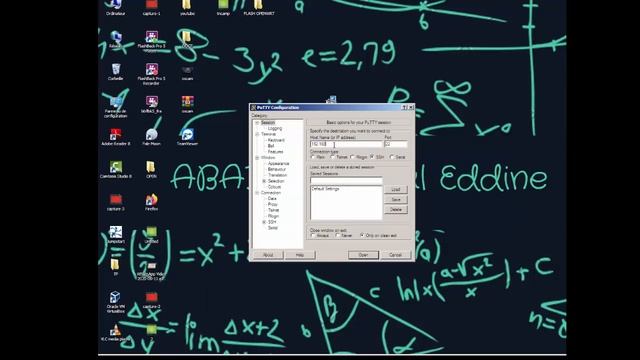Open the capture-2 desktop file
Image resolution: width=640 pixels, height=360 pixels.
pos(151,300)
